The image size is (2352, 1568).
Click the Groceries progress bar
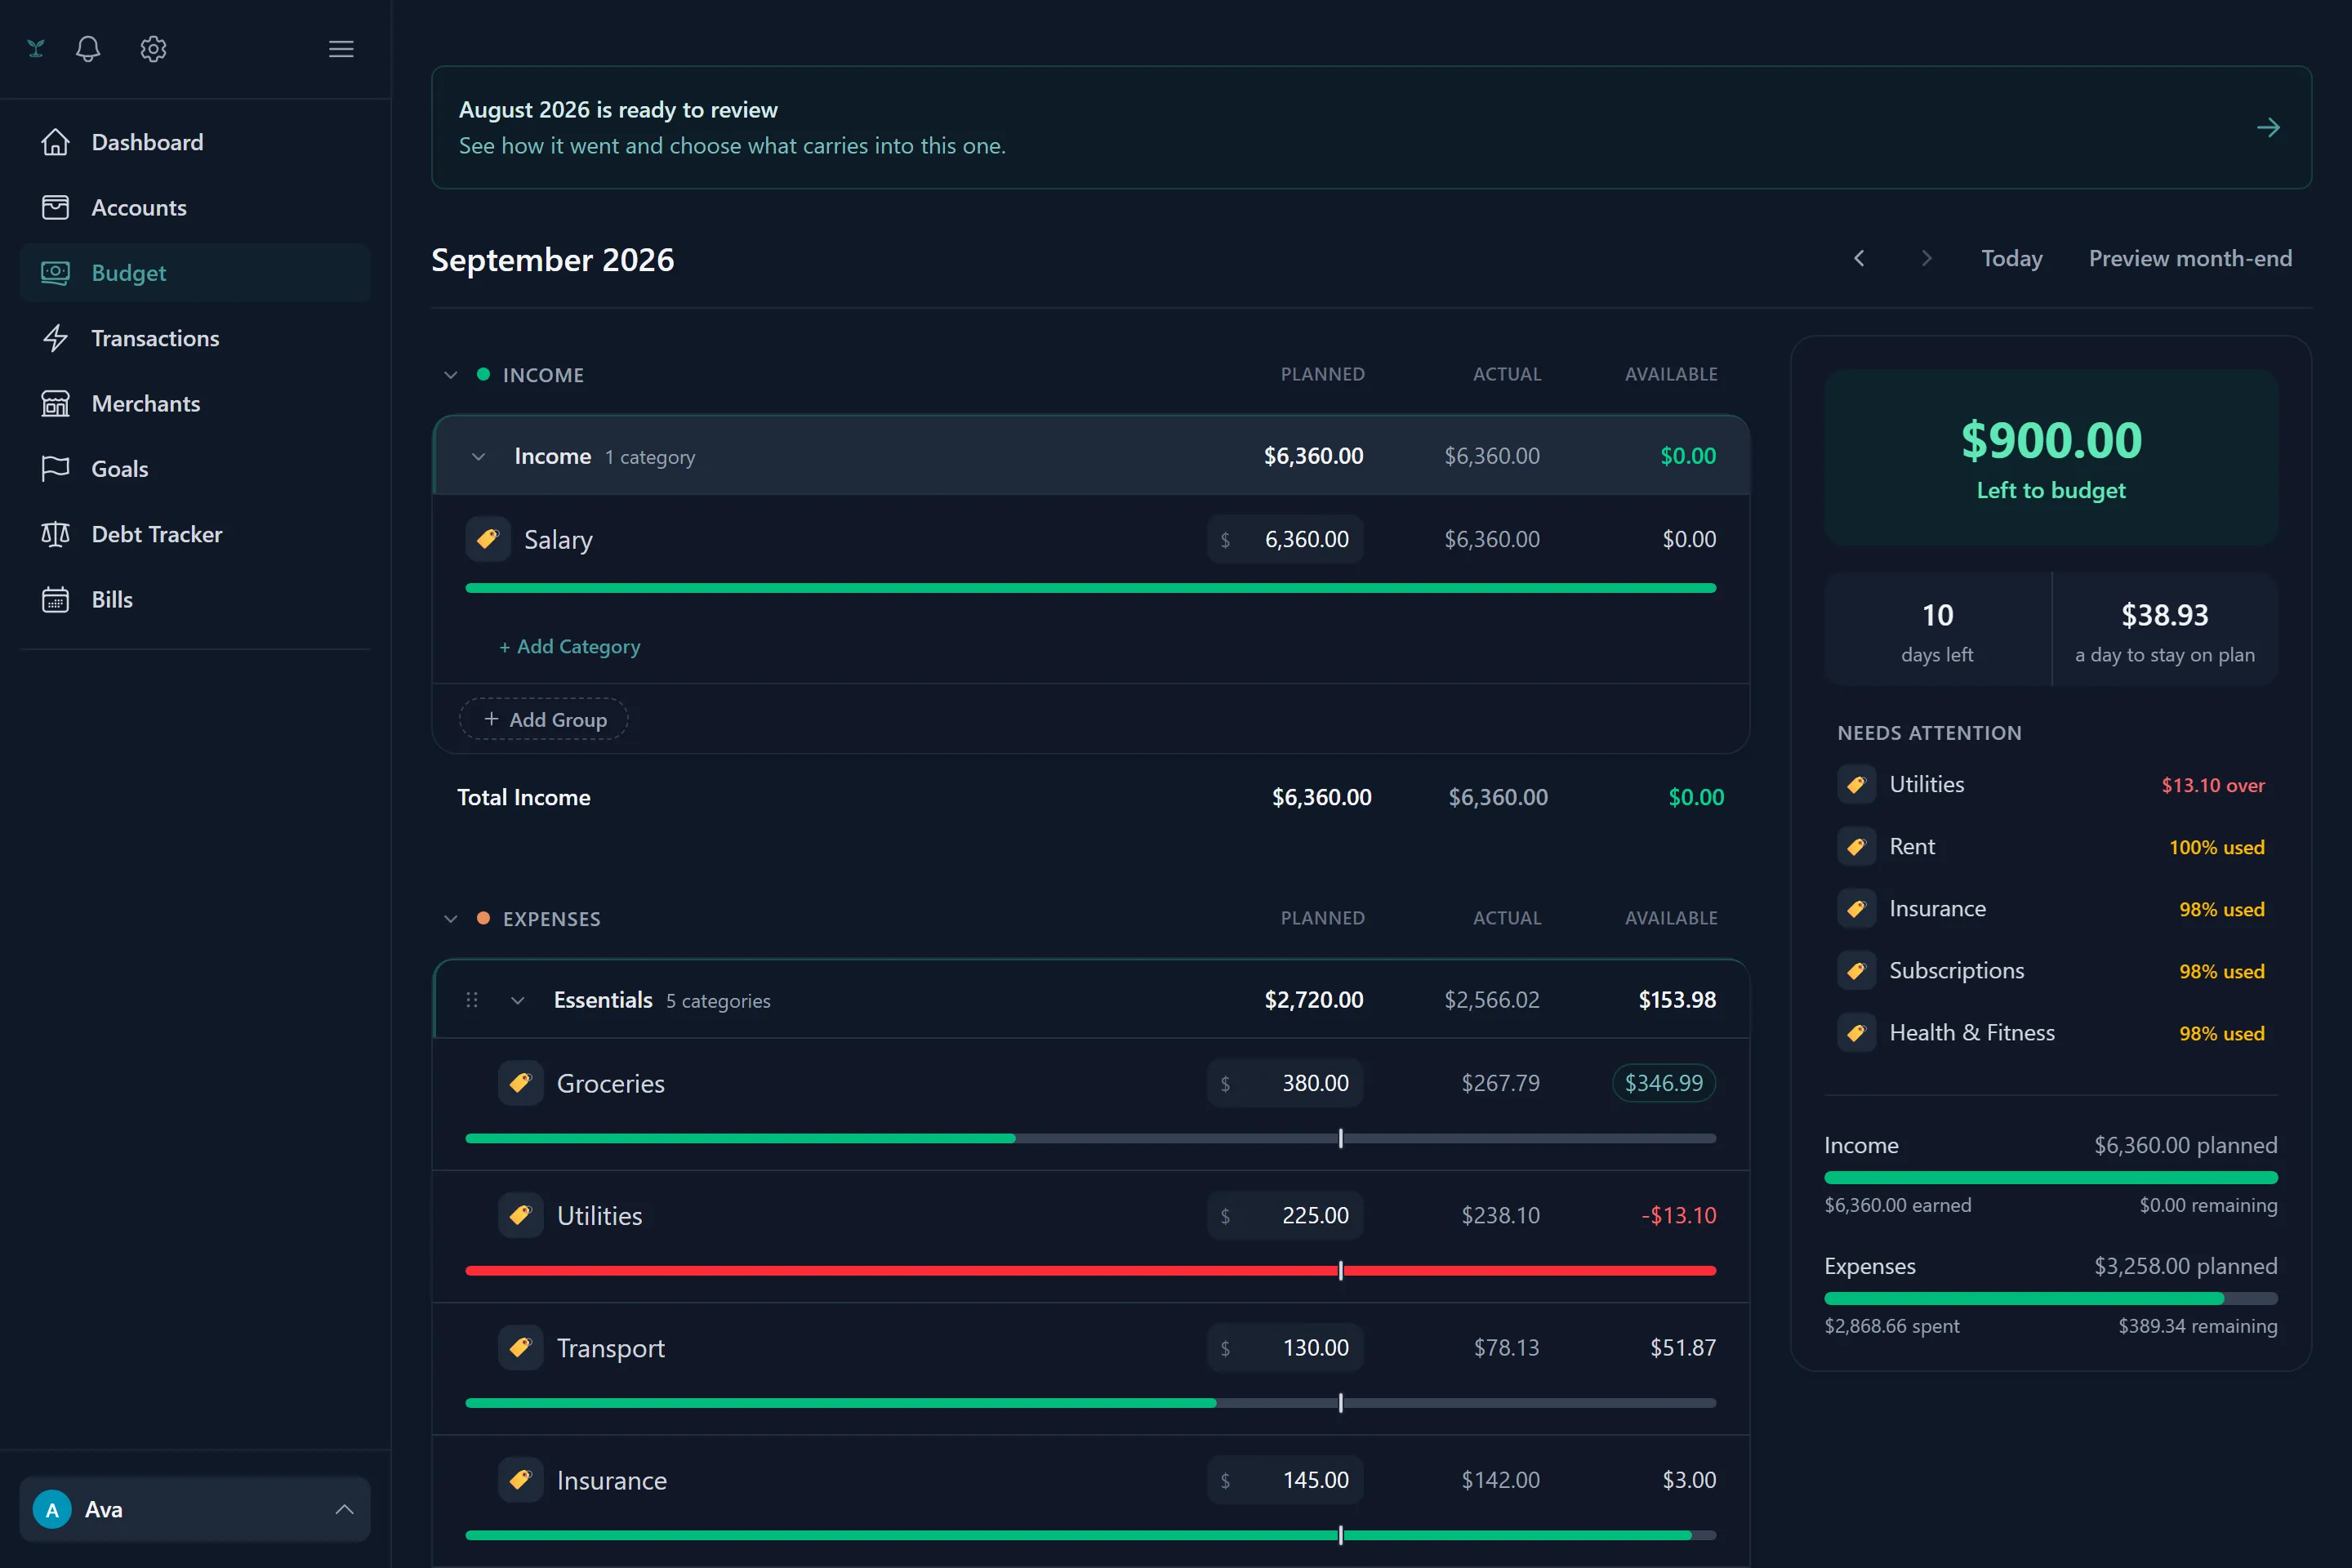1091,1138
